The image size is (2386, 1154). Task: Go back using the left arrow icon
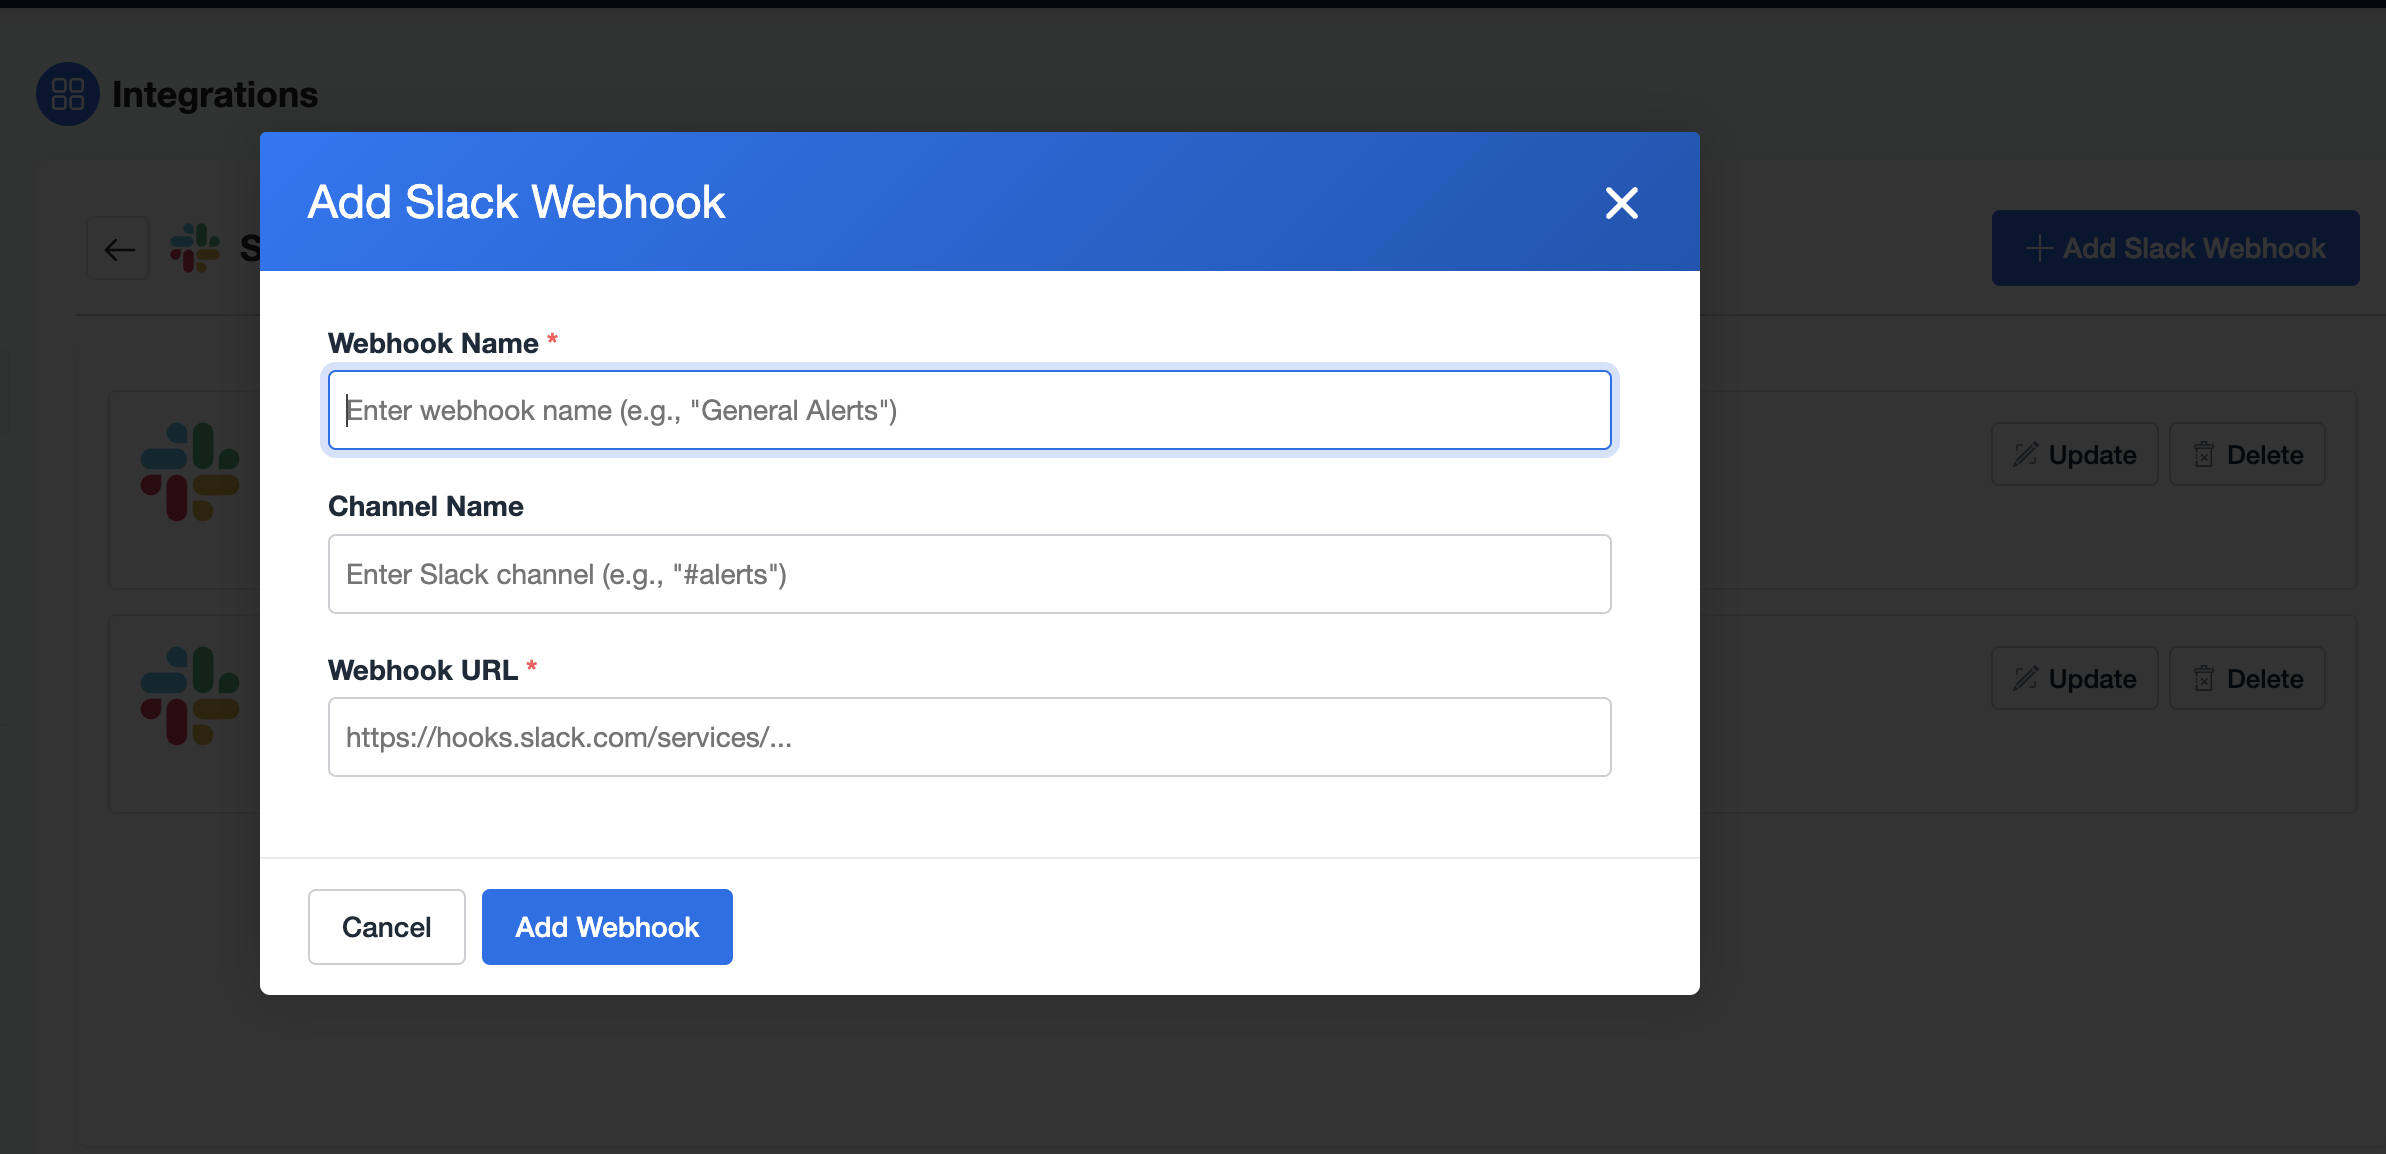pyautogui.click(x=119, y=248)
